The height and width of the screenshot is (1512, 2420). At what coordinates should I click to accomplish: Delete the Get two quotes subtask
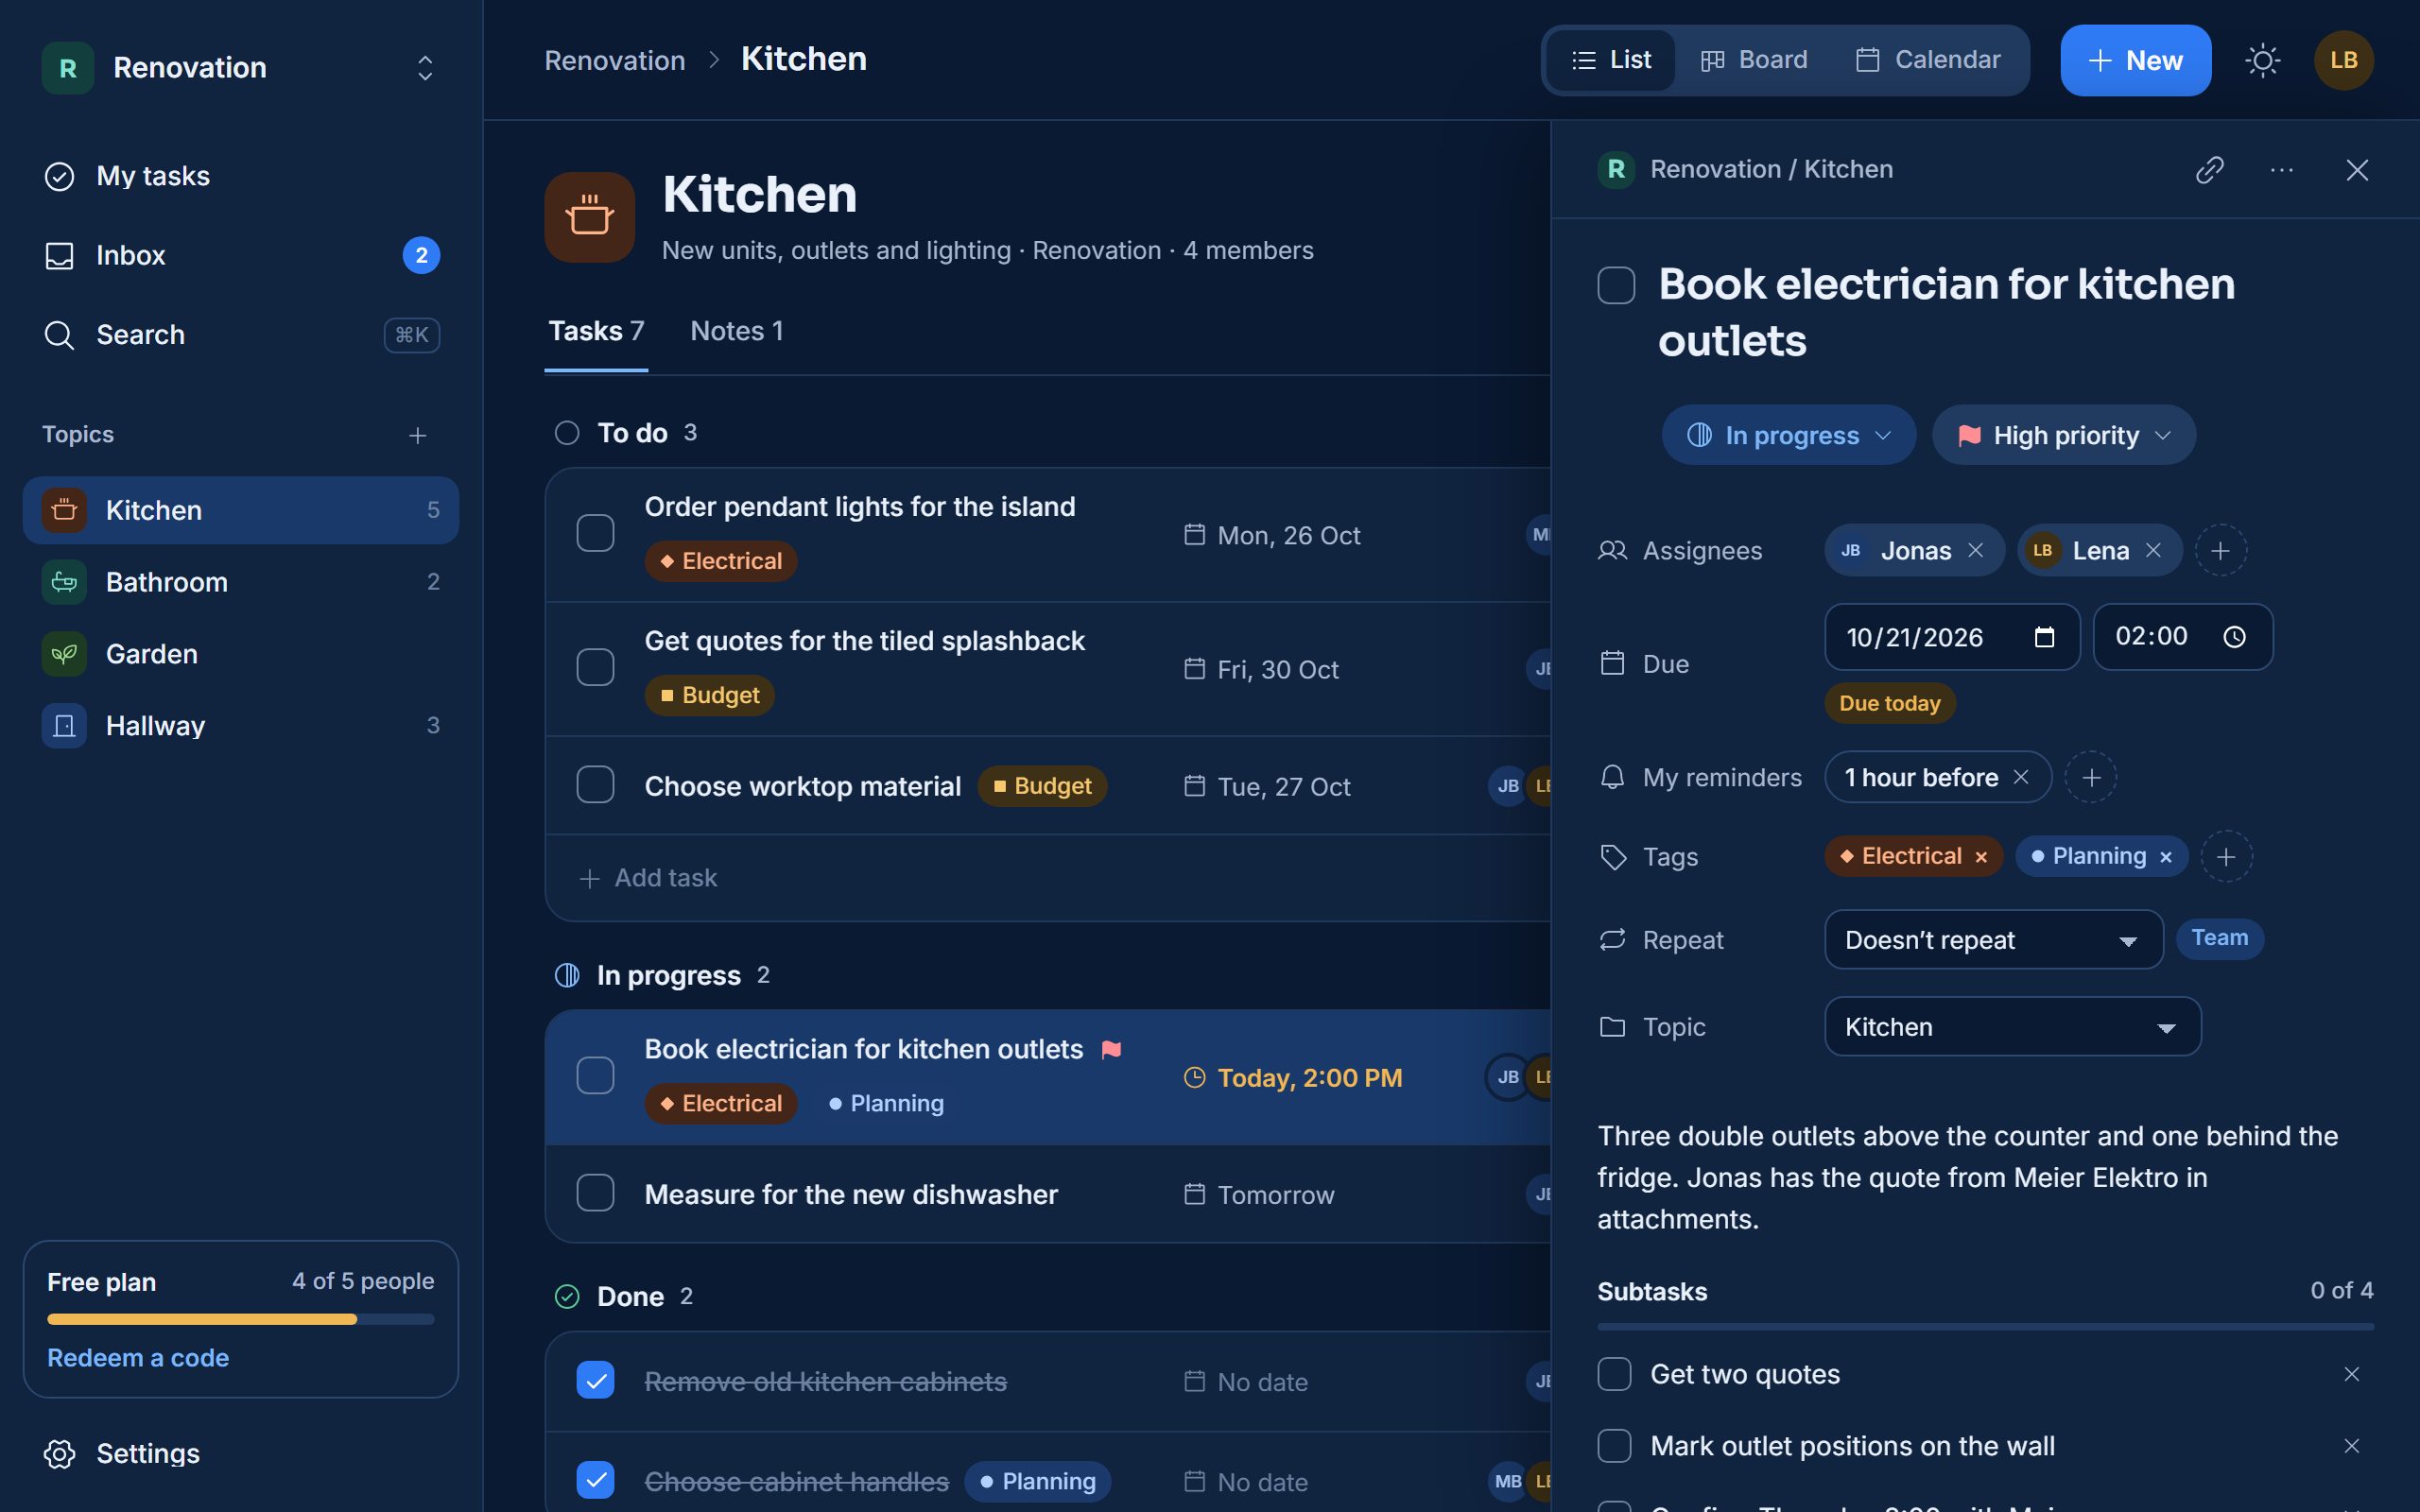tap(2351, 1374)
